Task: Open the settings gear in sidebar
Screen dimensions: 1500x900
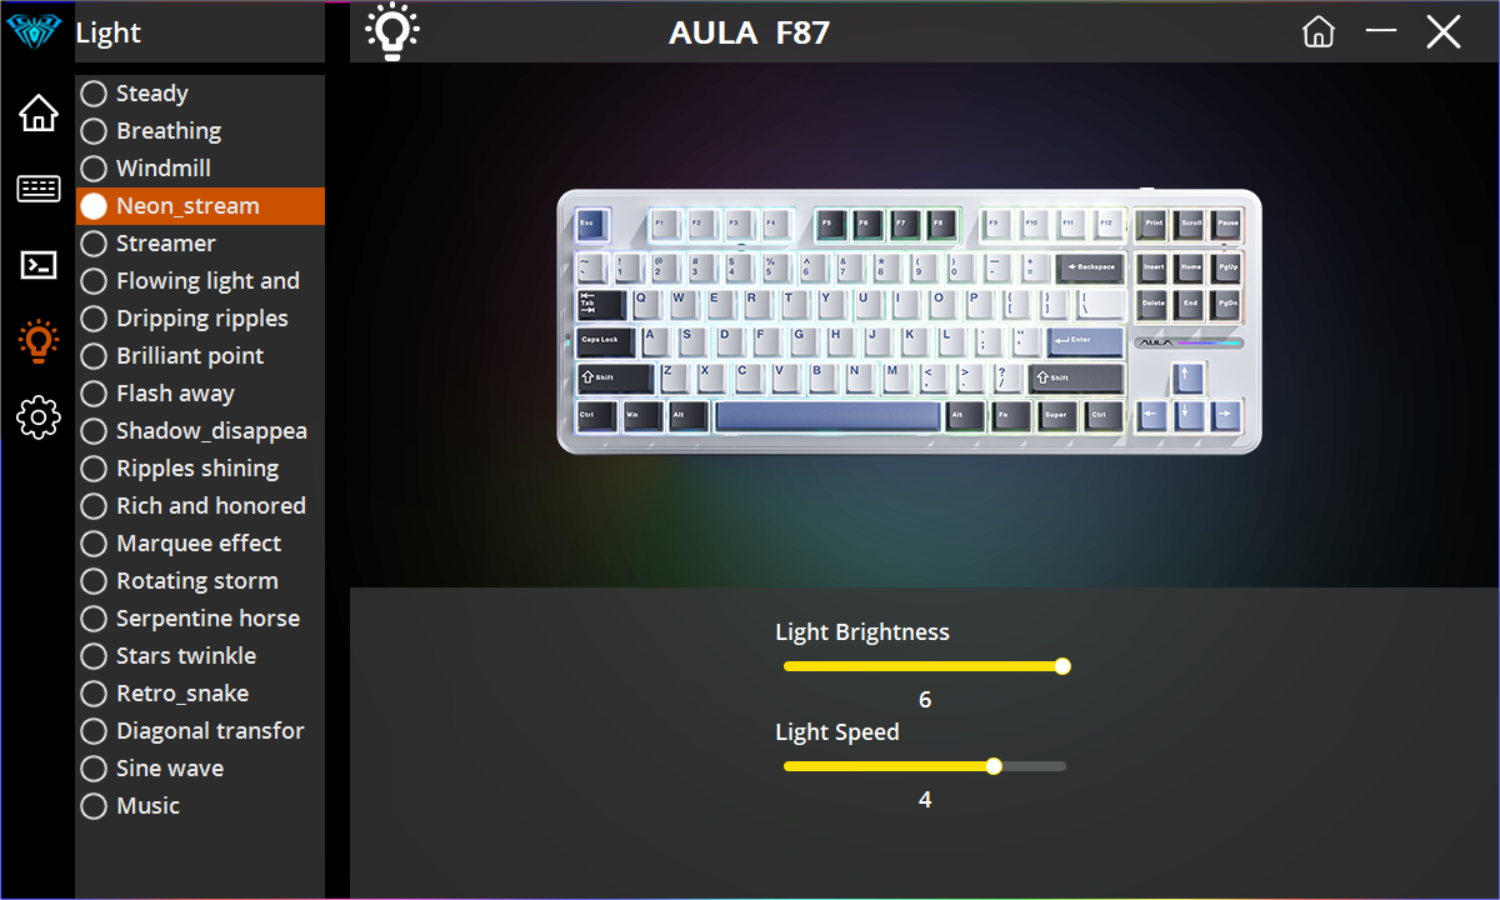Action: point(38,417)
